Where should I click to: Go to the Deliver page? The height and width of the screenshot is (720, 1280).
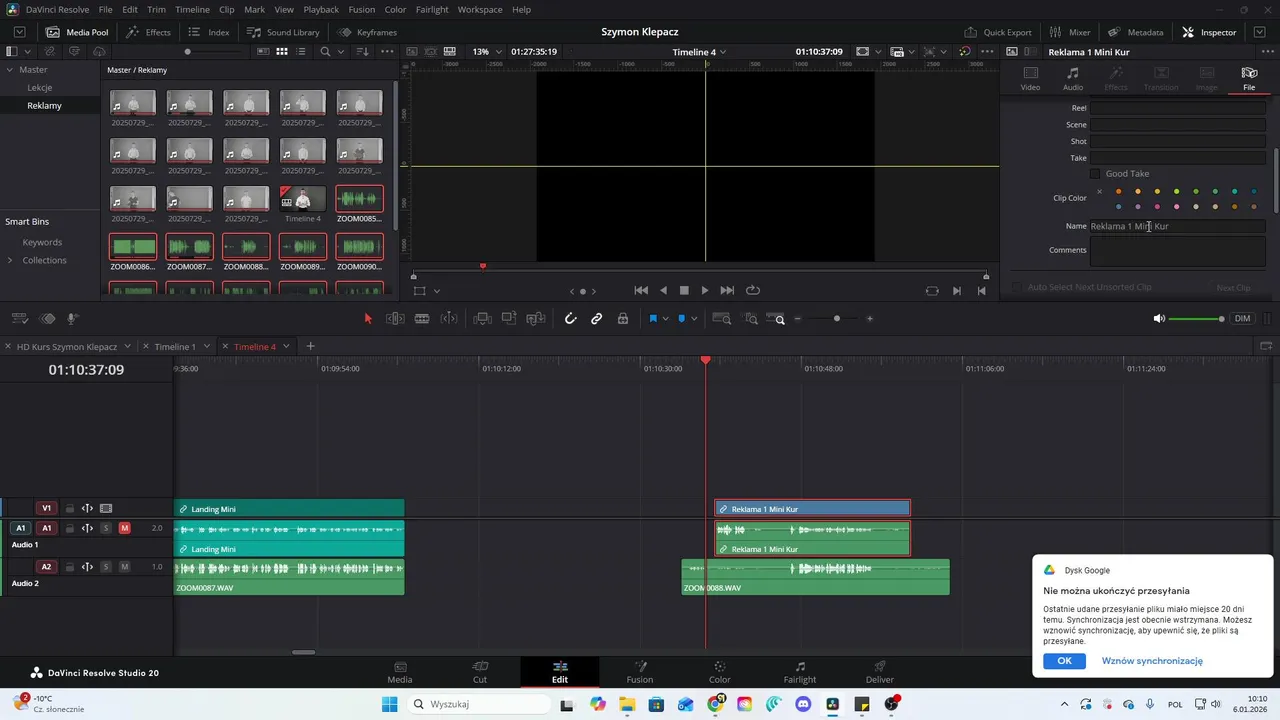880,672
